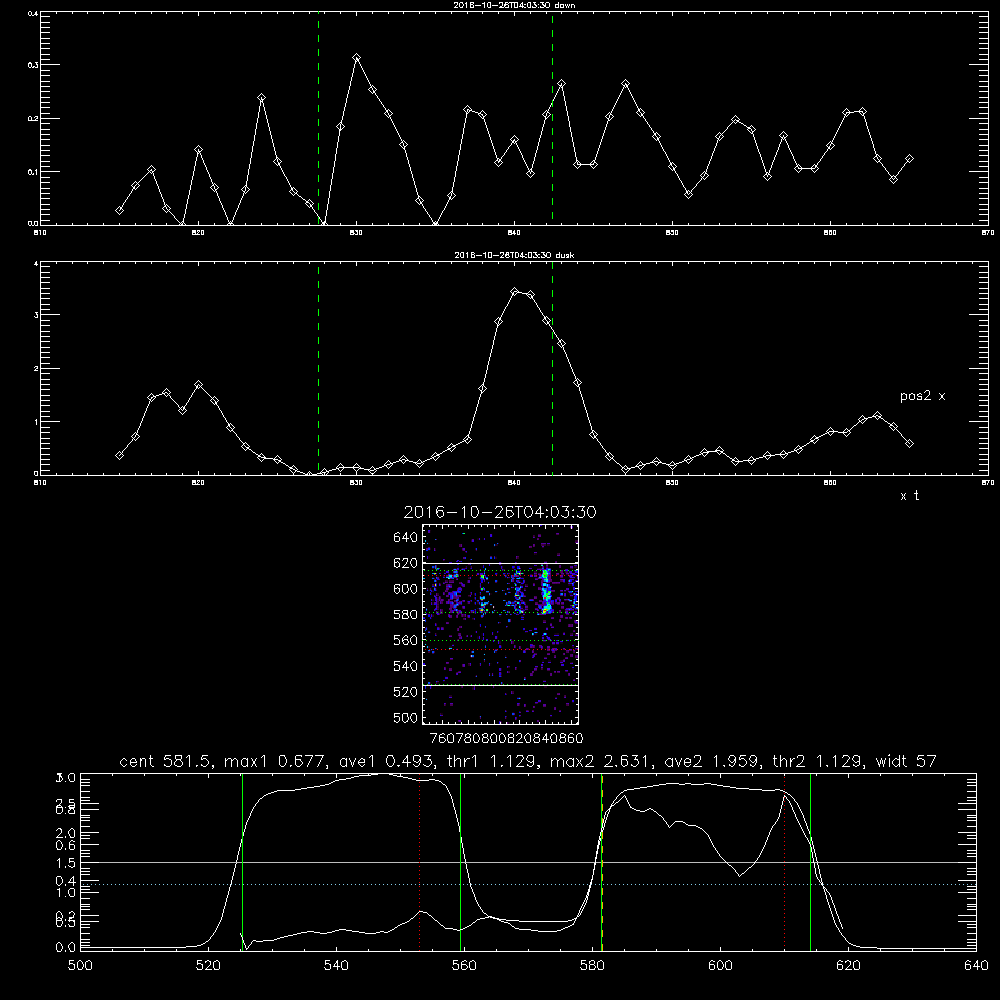Screen dimensions: 1000x1000
Task: Click the '640' tick label beside spectrogram
Action: tap(406, 538)
